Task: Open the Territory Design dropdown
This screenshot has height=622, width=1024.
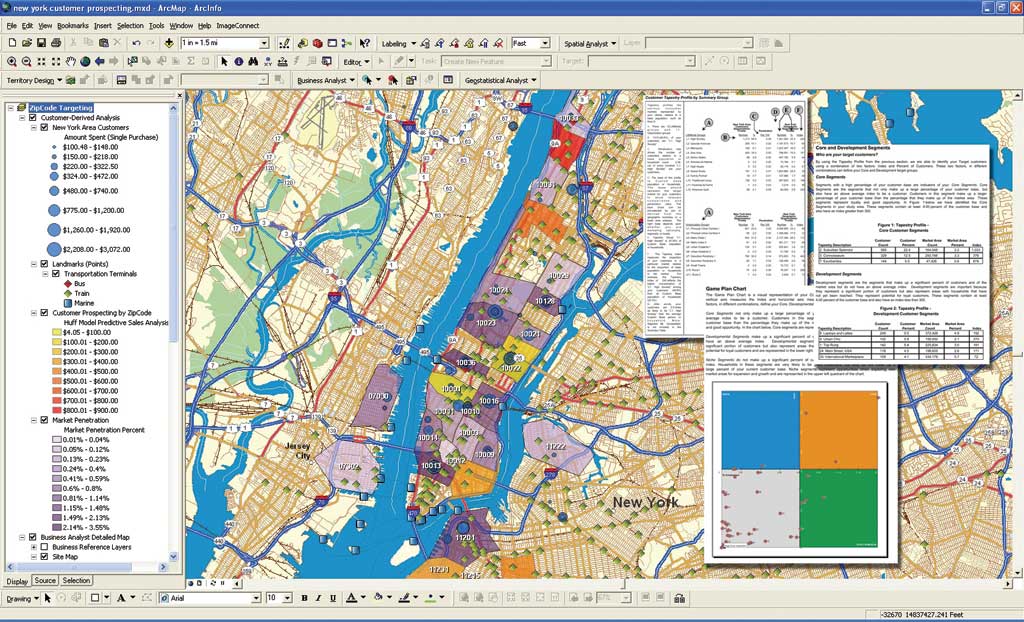Action: pos(34,80)
